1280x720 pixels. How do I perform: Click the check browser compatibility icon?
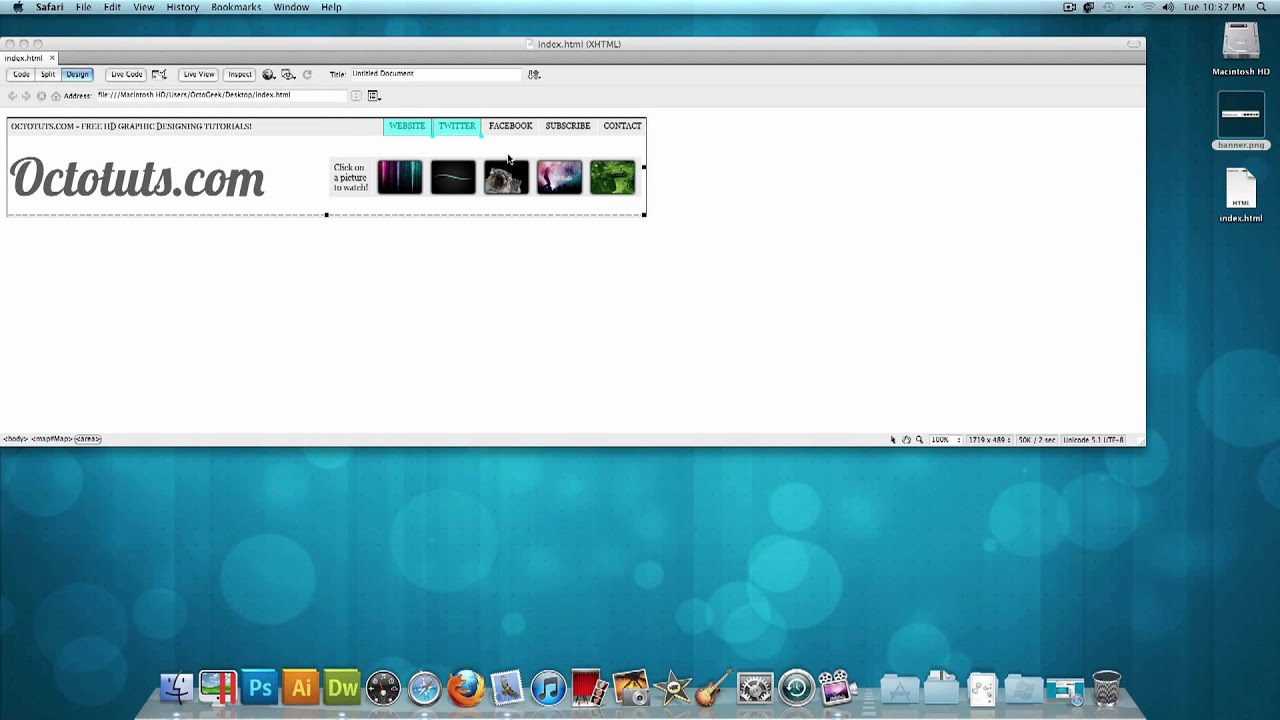(x=159, y=74)
